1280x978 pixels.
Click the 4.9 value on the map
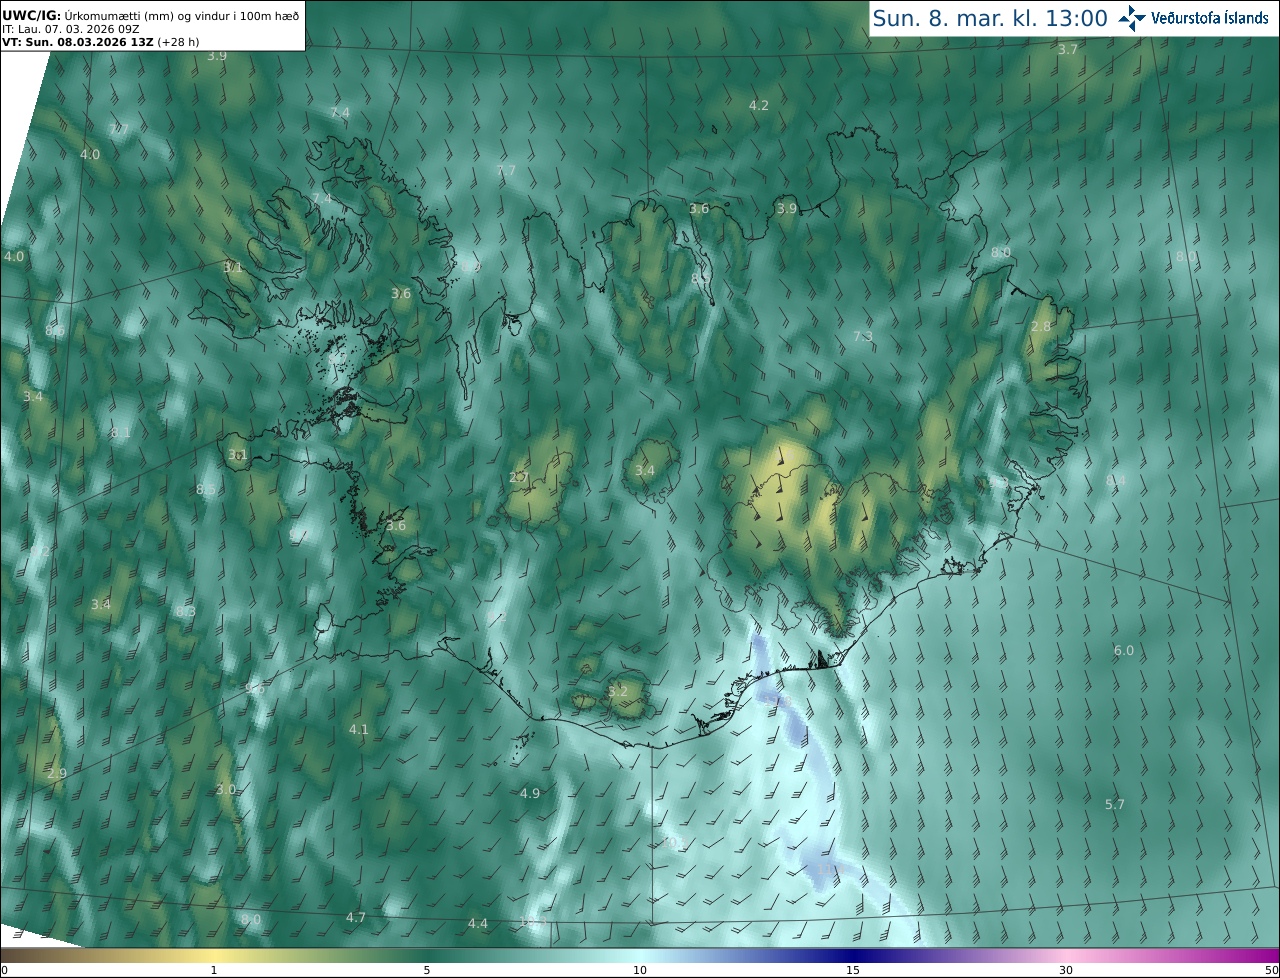coord(530,793)
